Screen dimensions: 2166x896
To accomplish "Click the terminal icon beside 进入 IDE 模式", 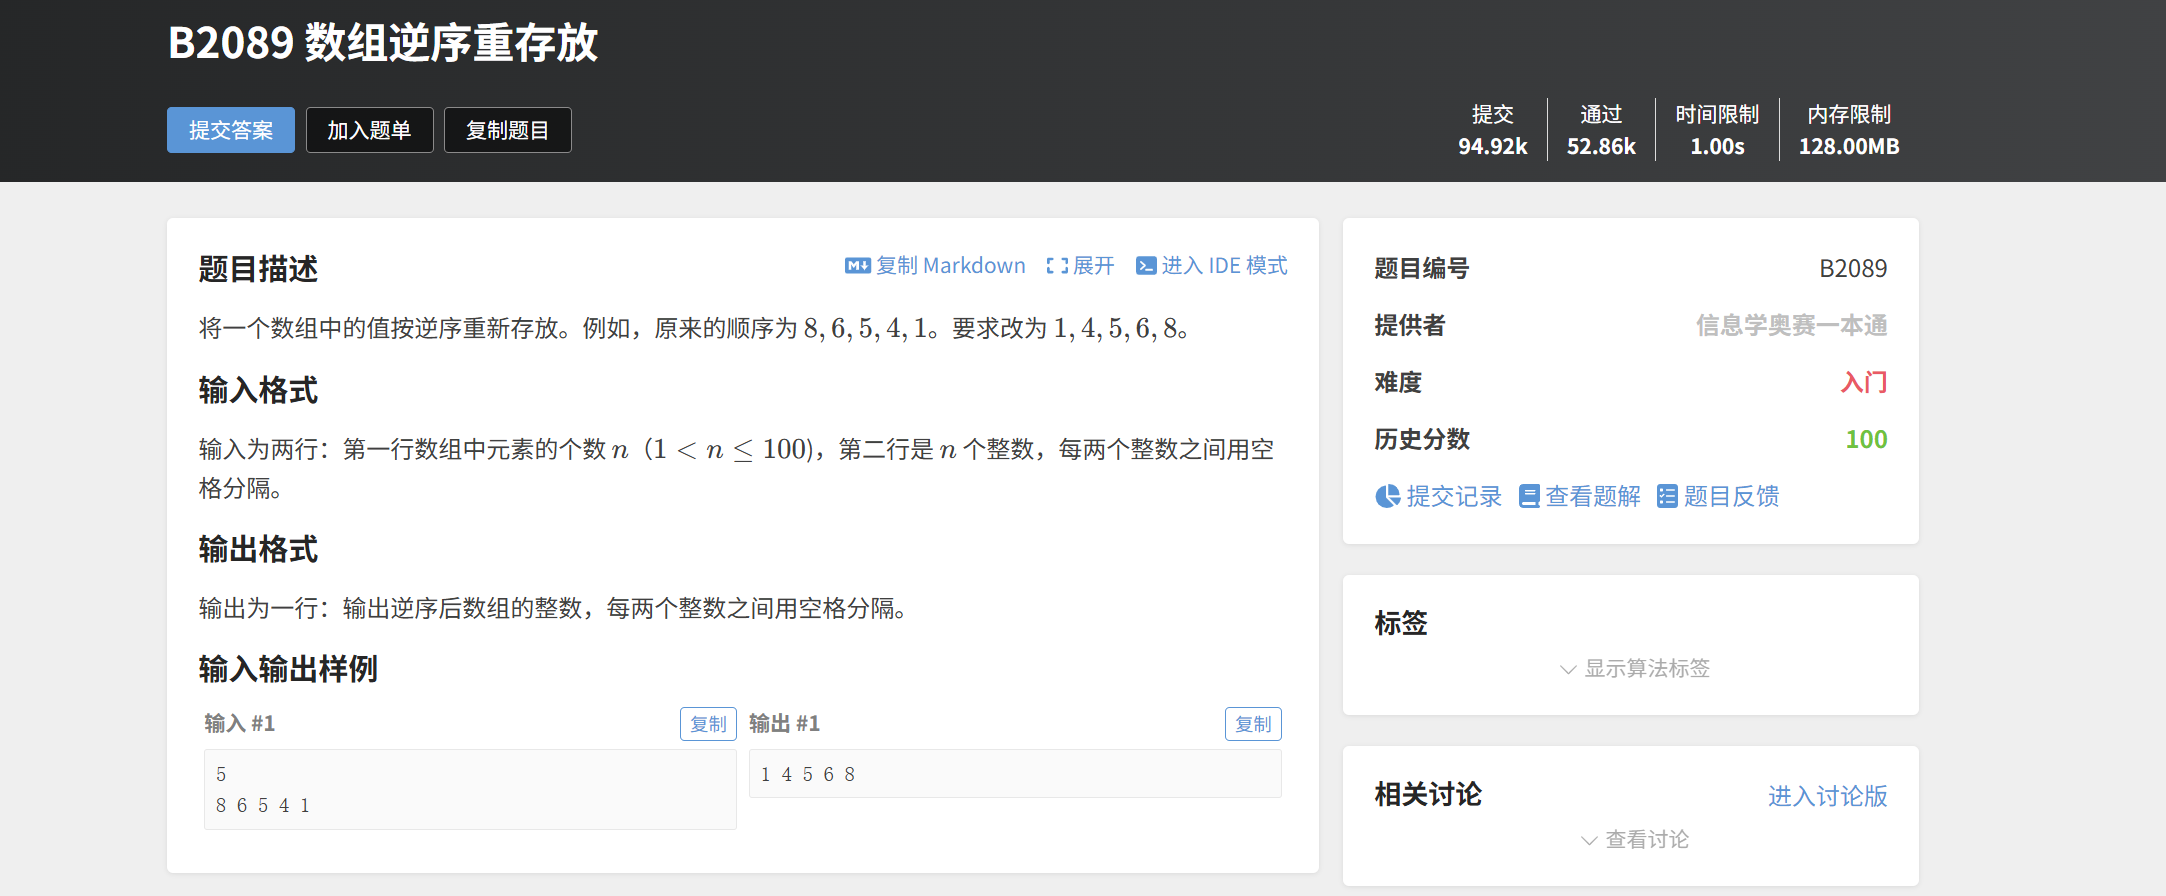I will coord(1146,266).
